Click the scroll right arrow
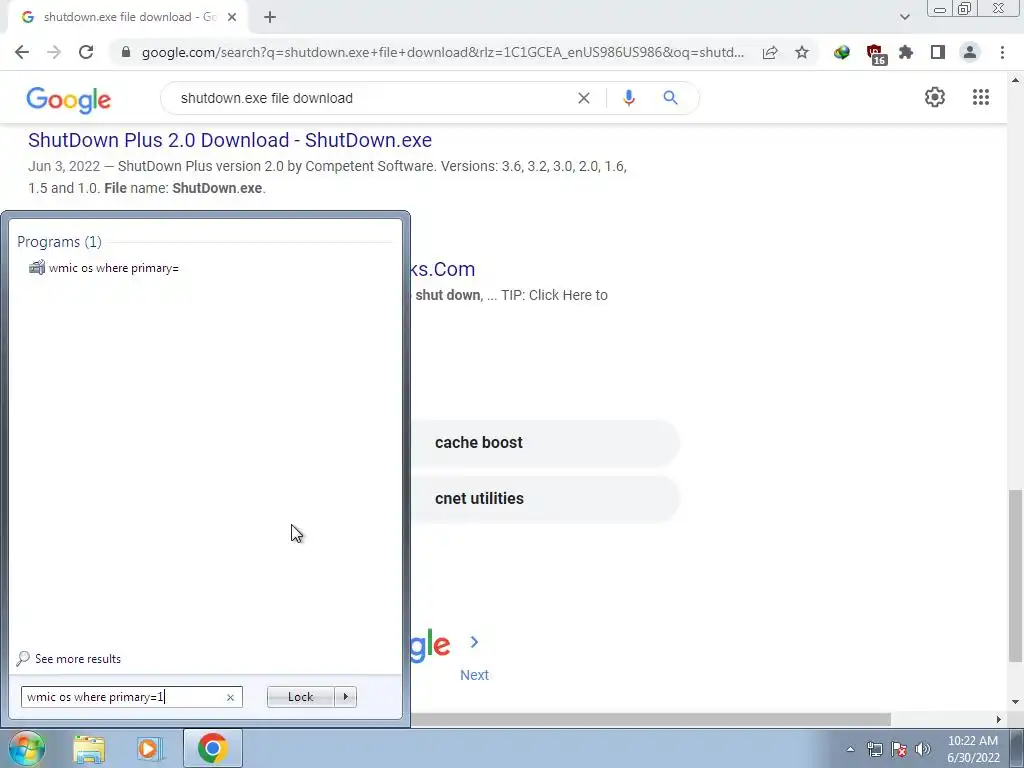Image resolution: width=1024 pixels, height=768 pixels. 999,720
